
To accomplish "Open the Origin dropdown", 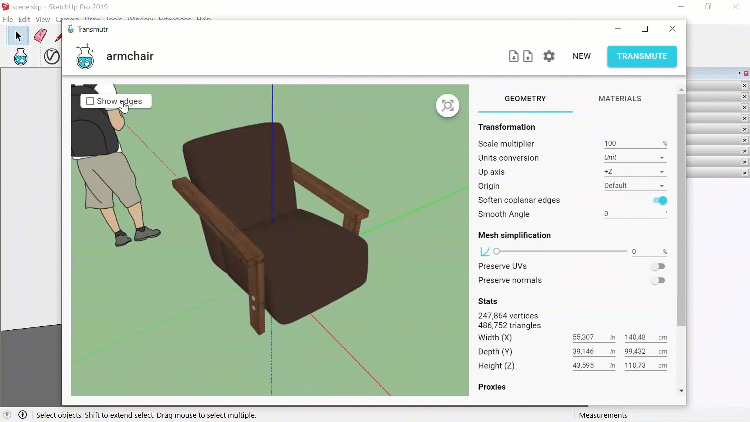I will [x=635, y=186].
